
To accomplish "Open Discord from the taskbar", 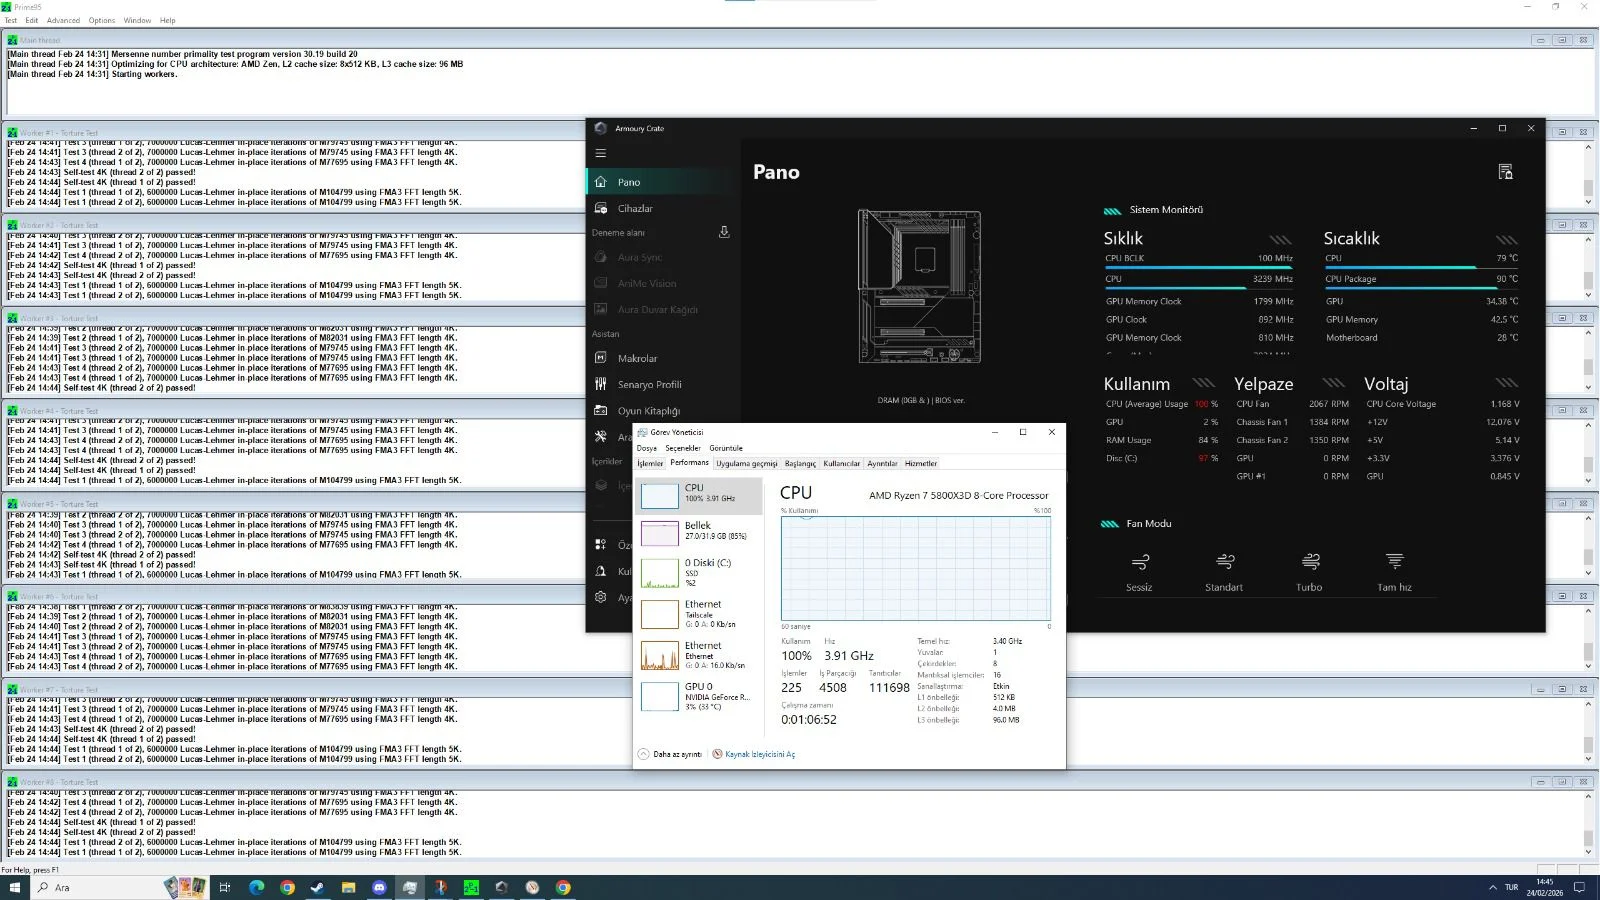I will (x=379, y=887).
